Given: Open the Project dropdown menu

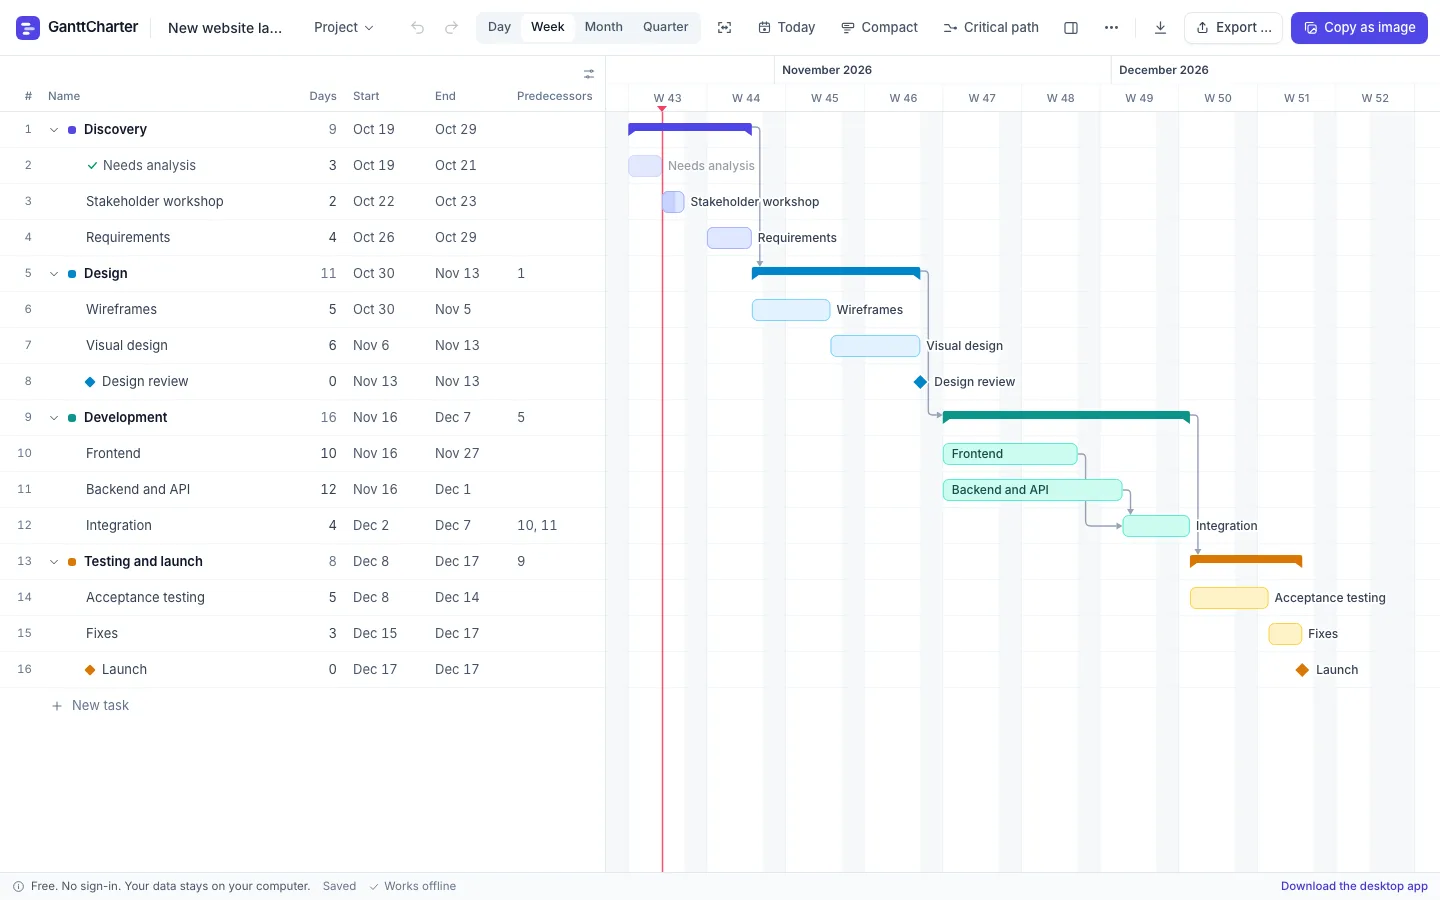Looking at the screenshot, I should 344,28.
